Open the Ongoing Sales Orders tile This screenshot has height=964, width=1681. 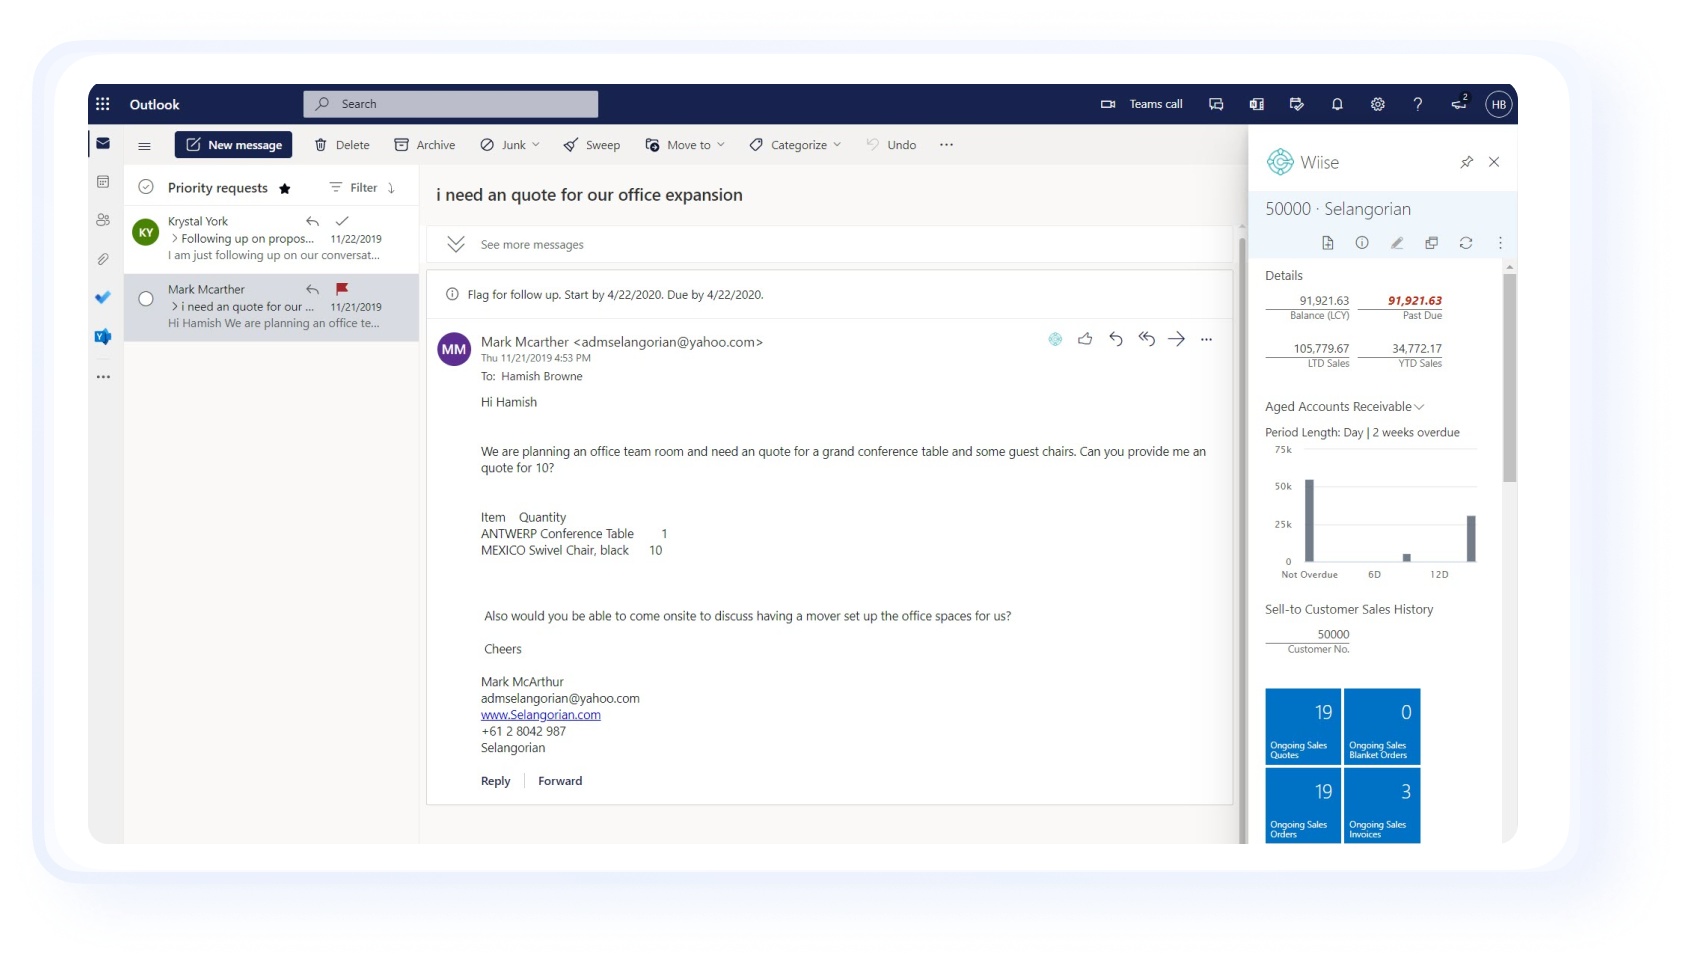(1303, 805)
